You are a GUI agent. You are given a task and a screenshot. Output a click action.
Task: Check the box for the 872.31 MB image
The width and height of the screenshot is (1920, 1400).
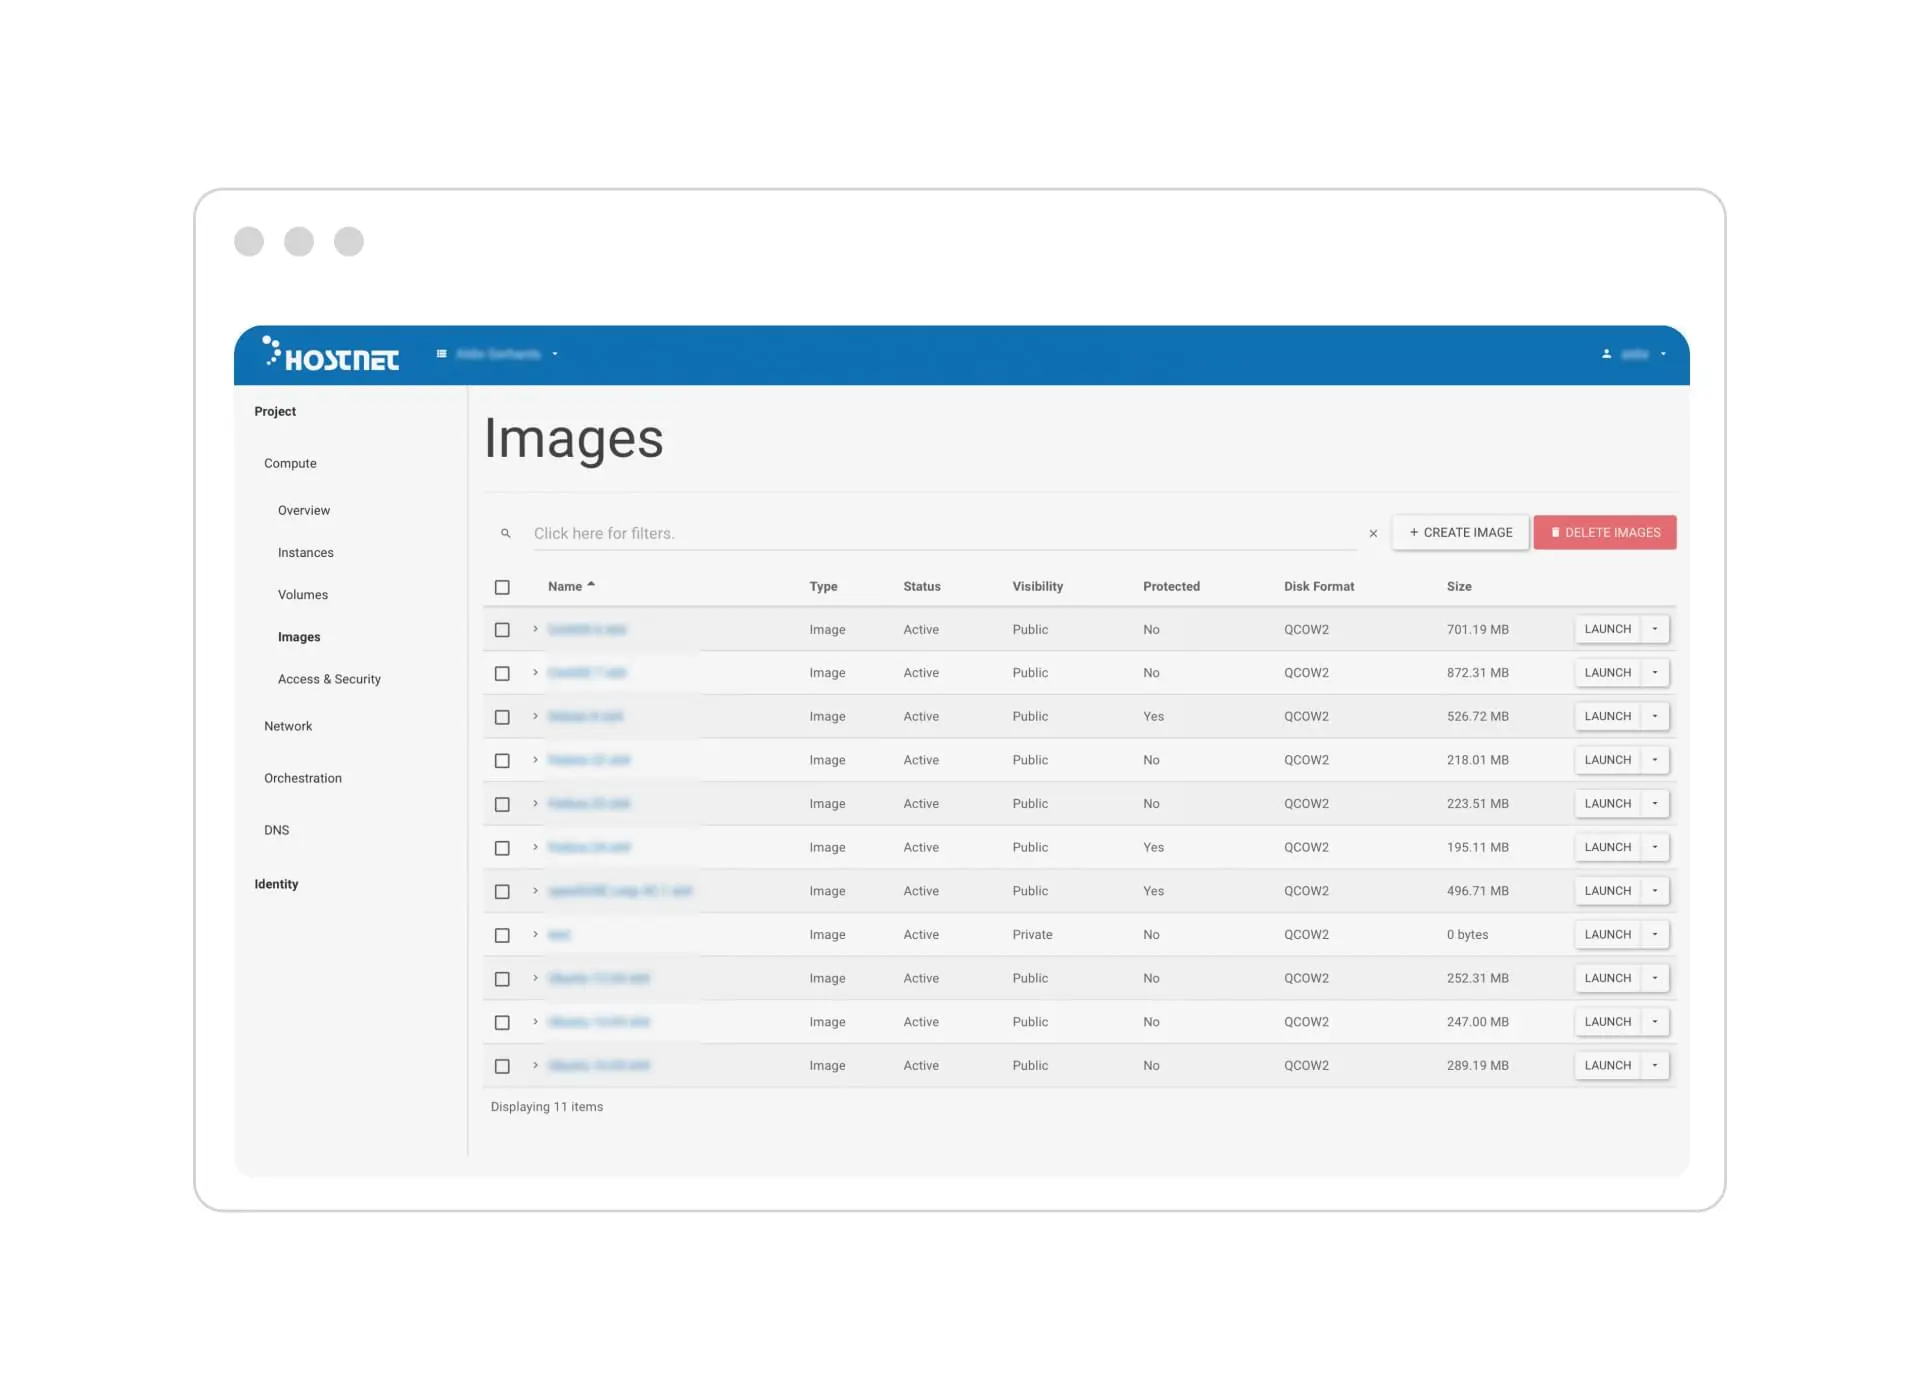[502, 673]
